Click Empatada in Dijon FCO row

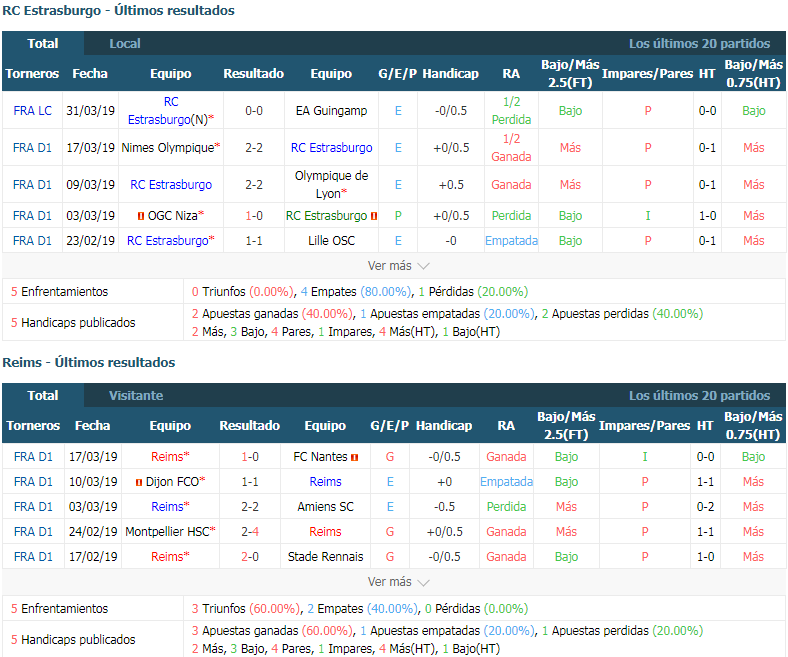pos(506,482)
